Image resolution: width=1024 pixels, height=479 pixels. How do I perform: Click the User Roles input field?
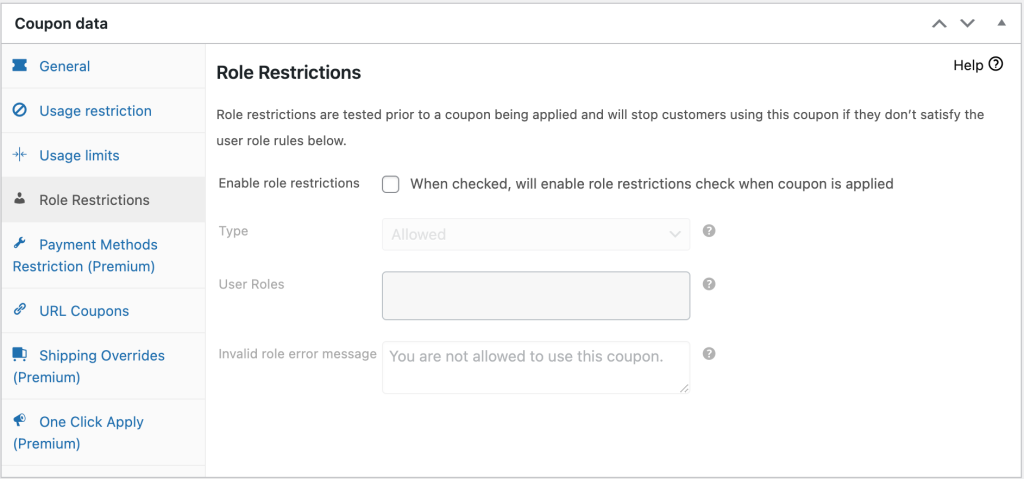(536, 295)
